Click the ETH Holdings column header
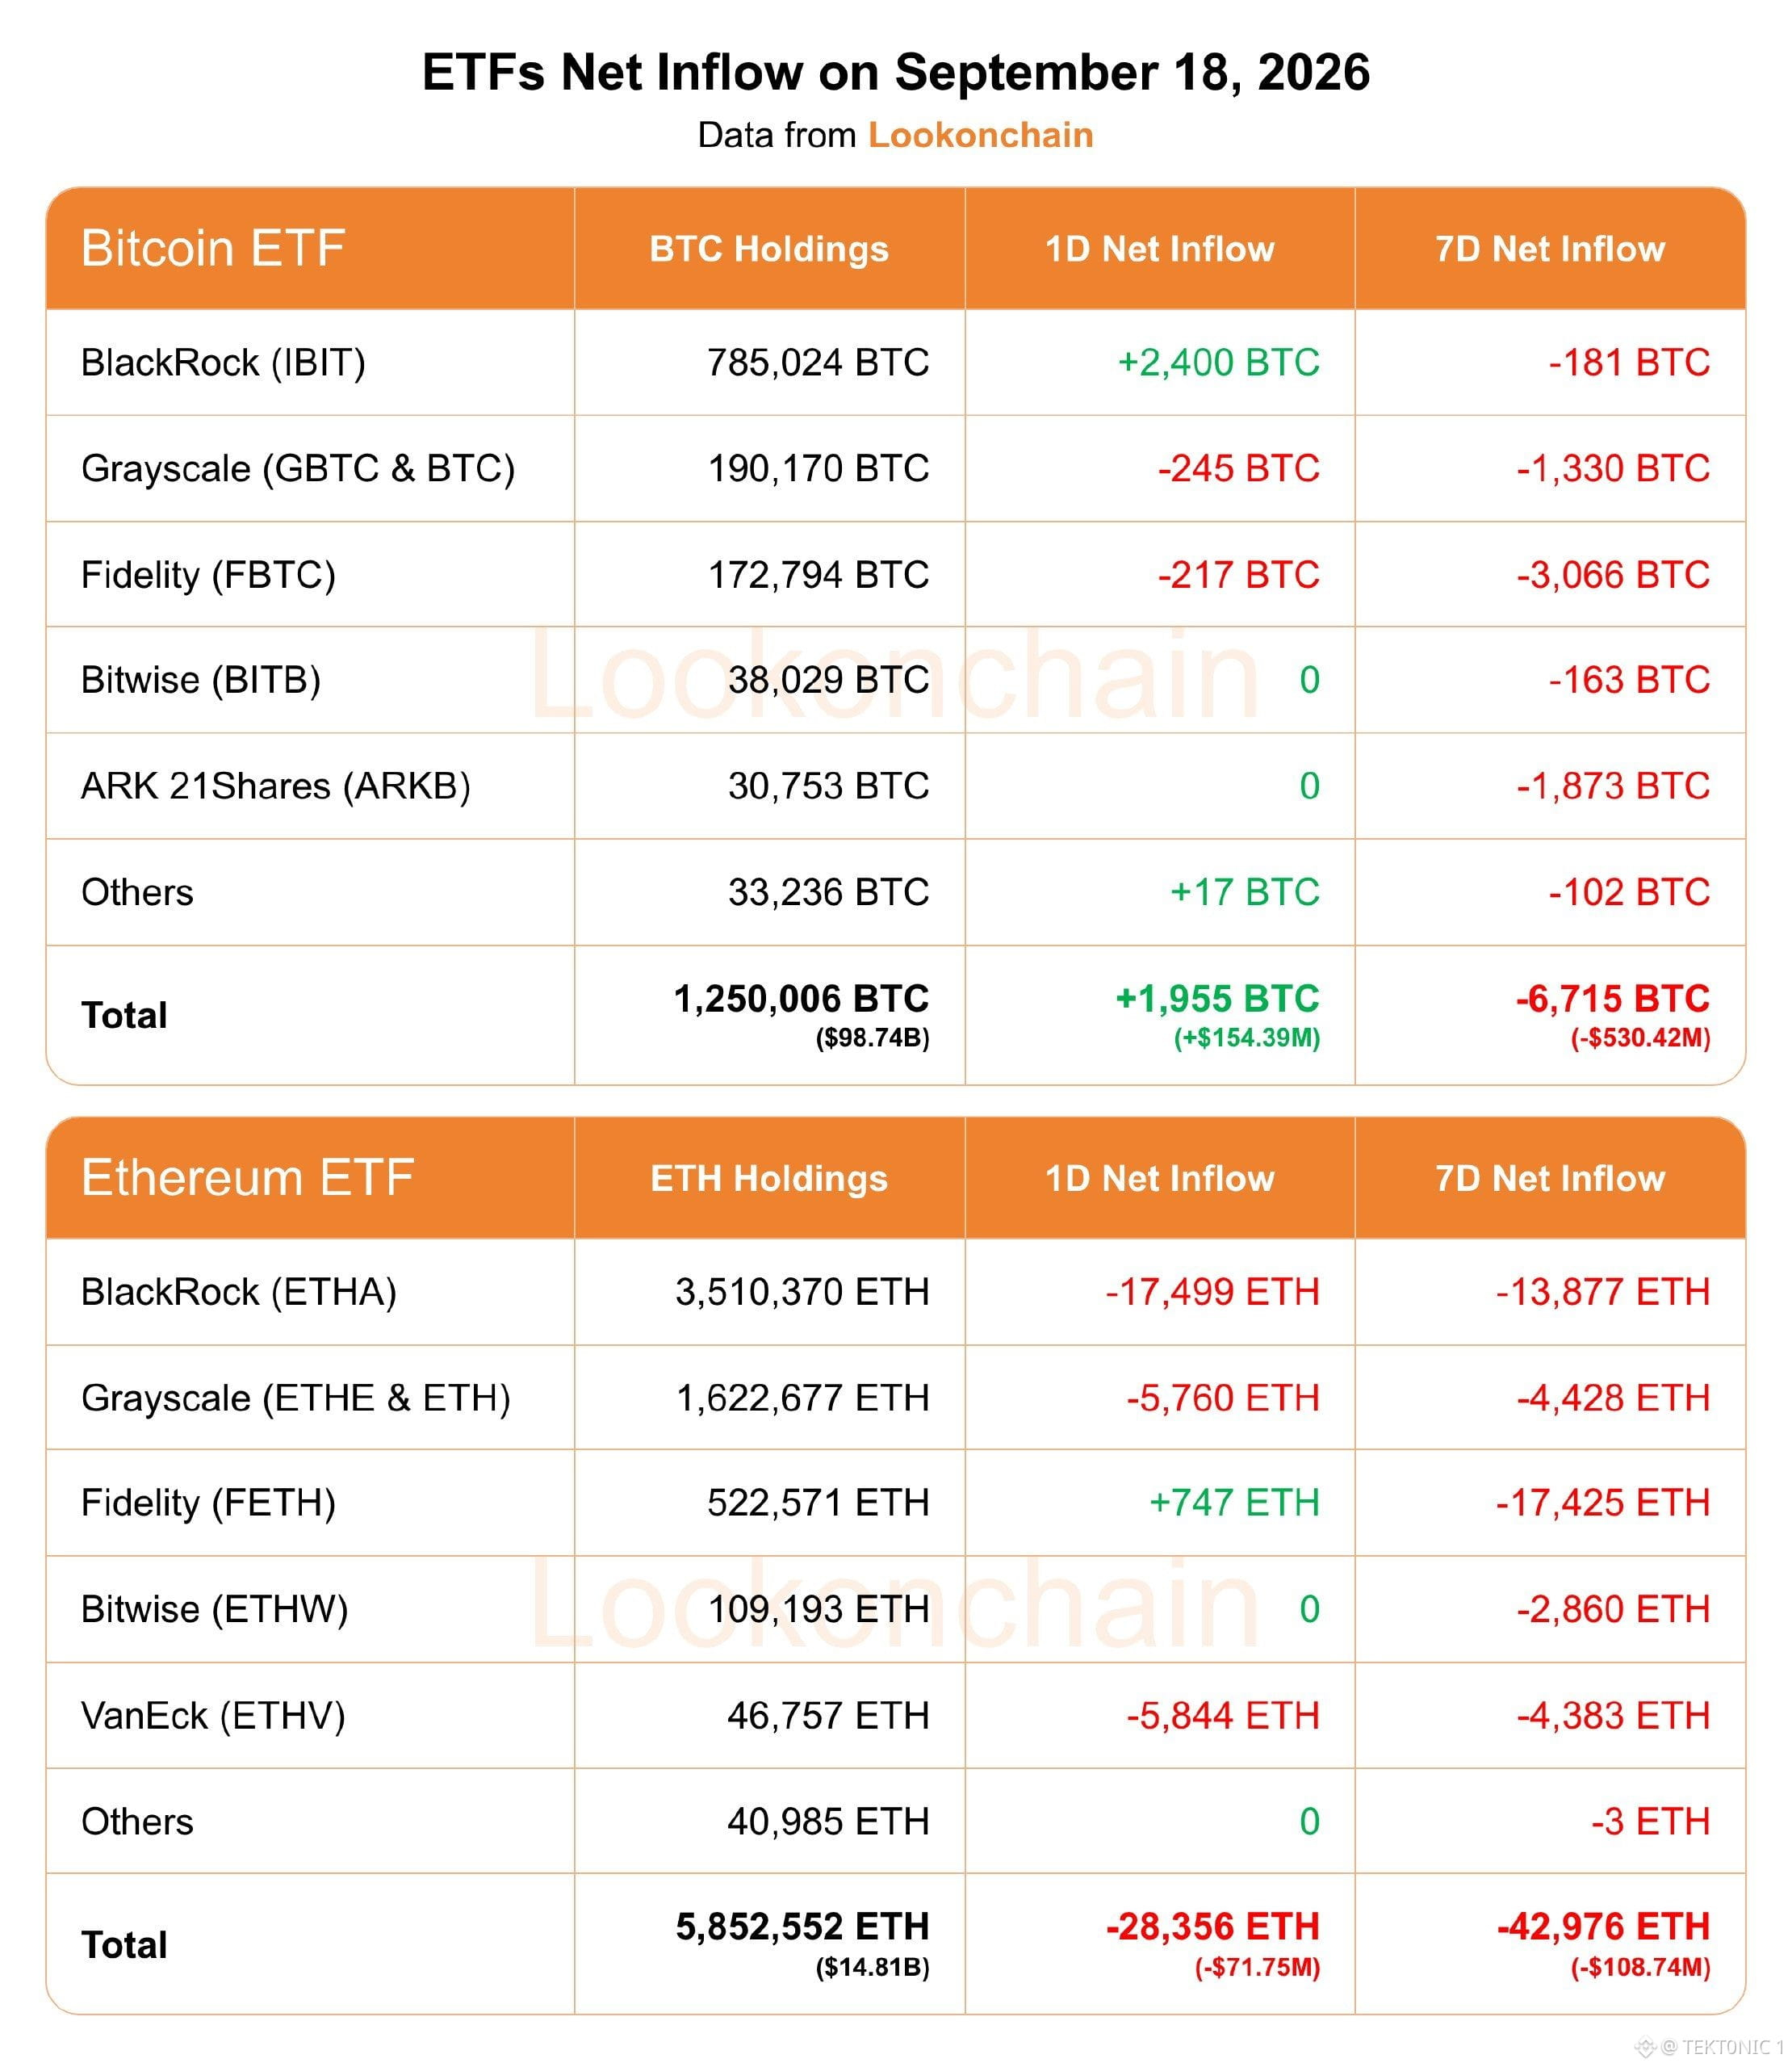 pyautogui.click(x=769, y=1178)
